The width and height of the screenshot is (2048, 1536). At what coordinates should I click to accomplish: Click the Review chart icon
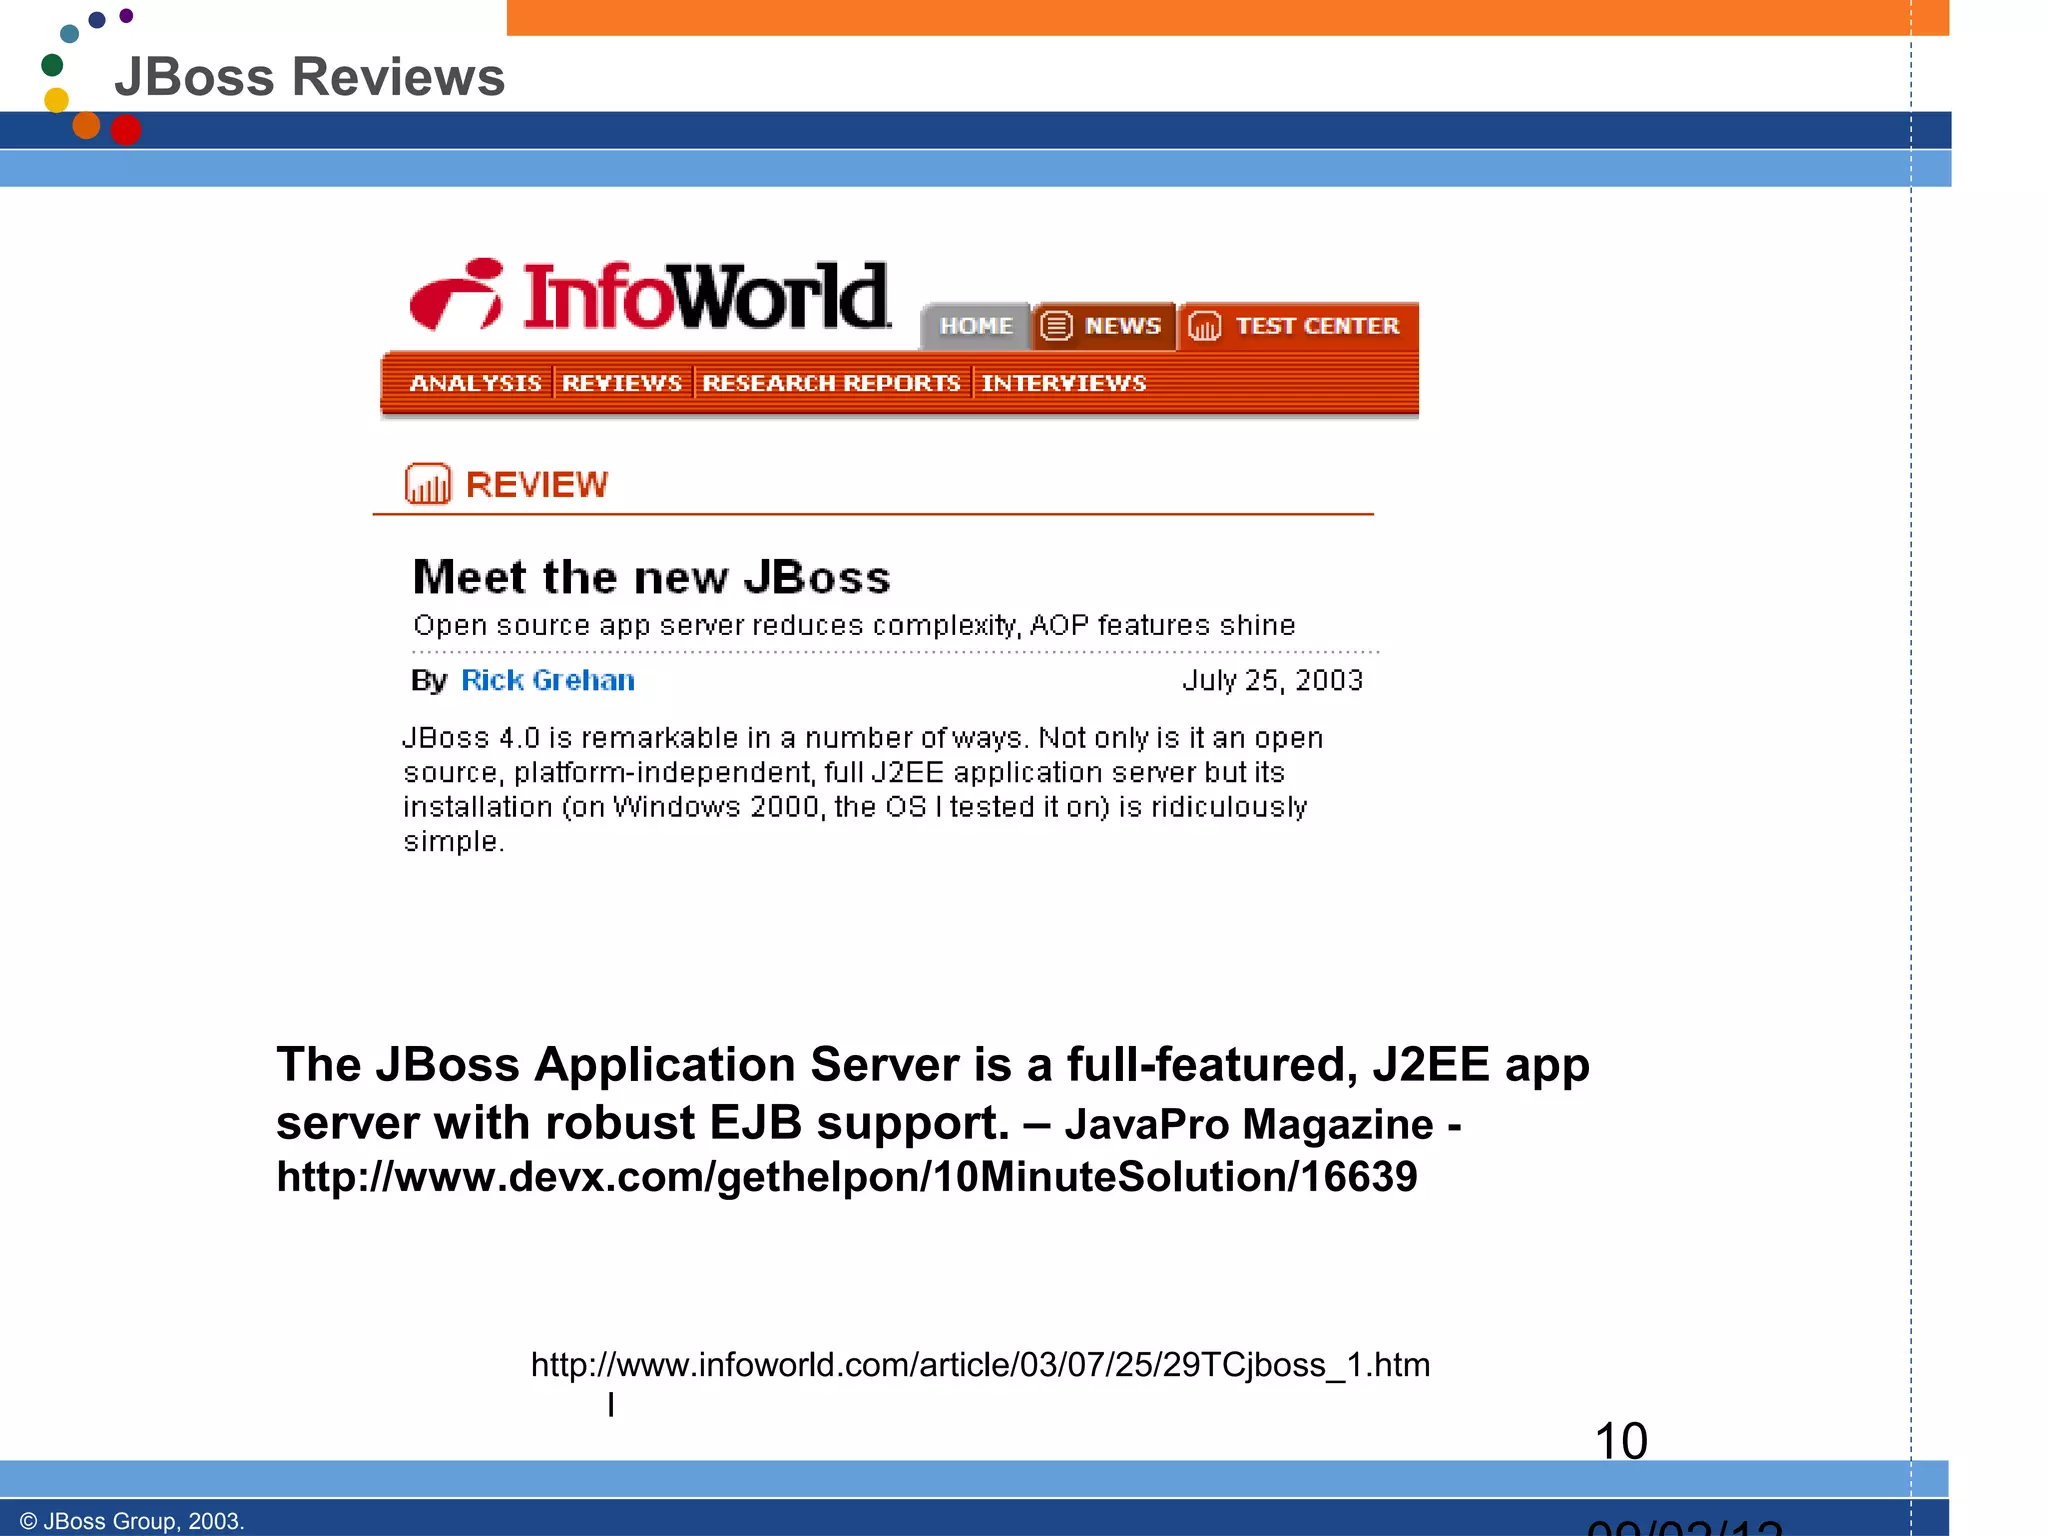click(x=428, y=484)
